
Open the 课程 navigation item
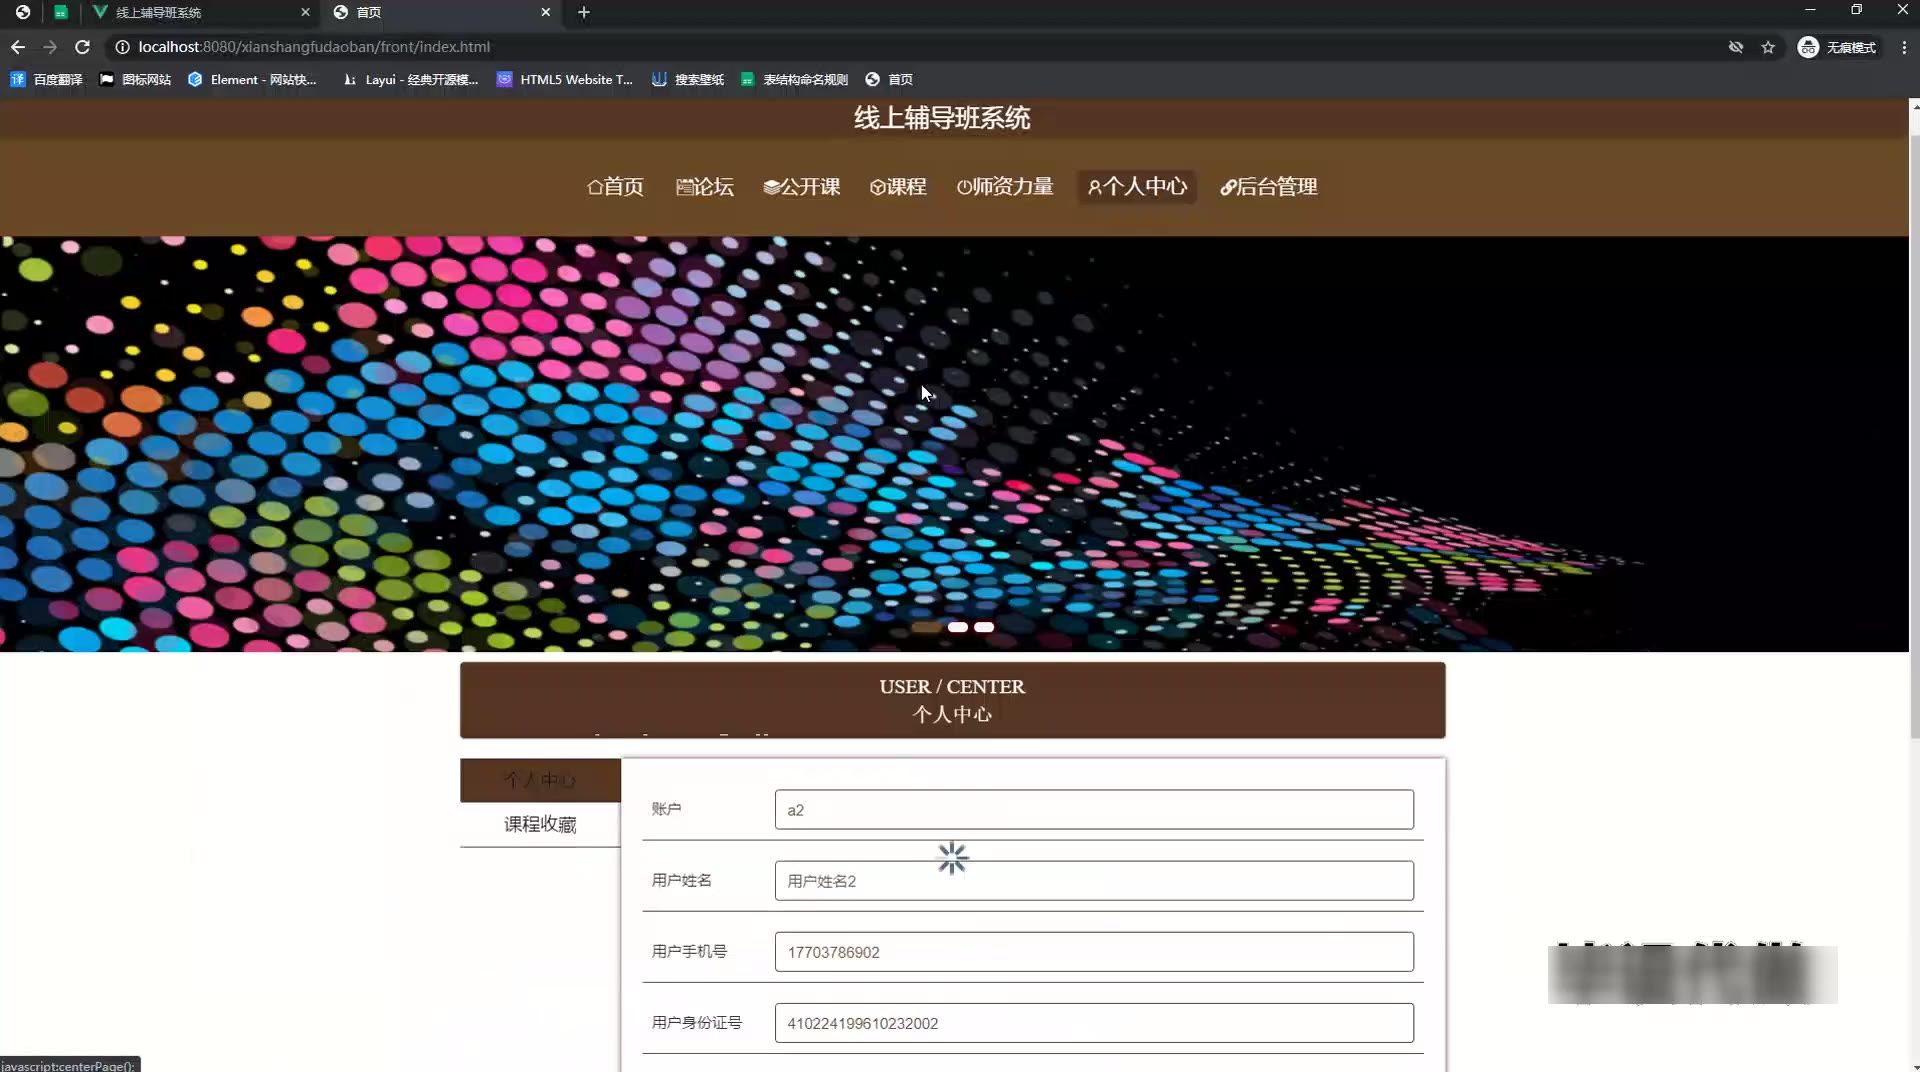[898, 187]
